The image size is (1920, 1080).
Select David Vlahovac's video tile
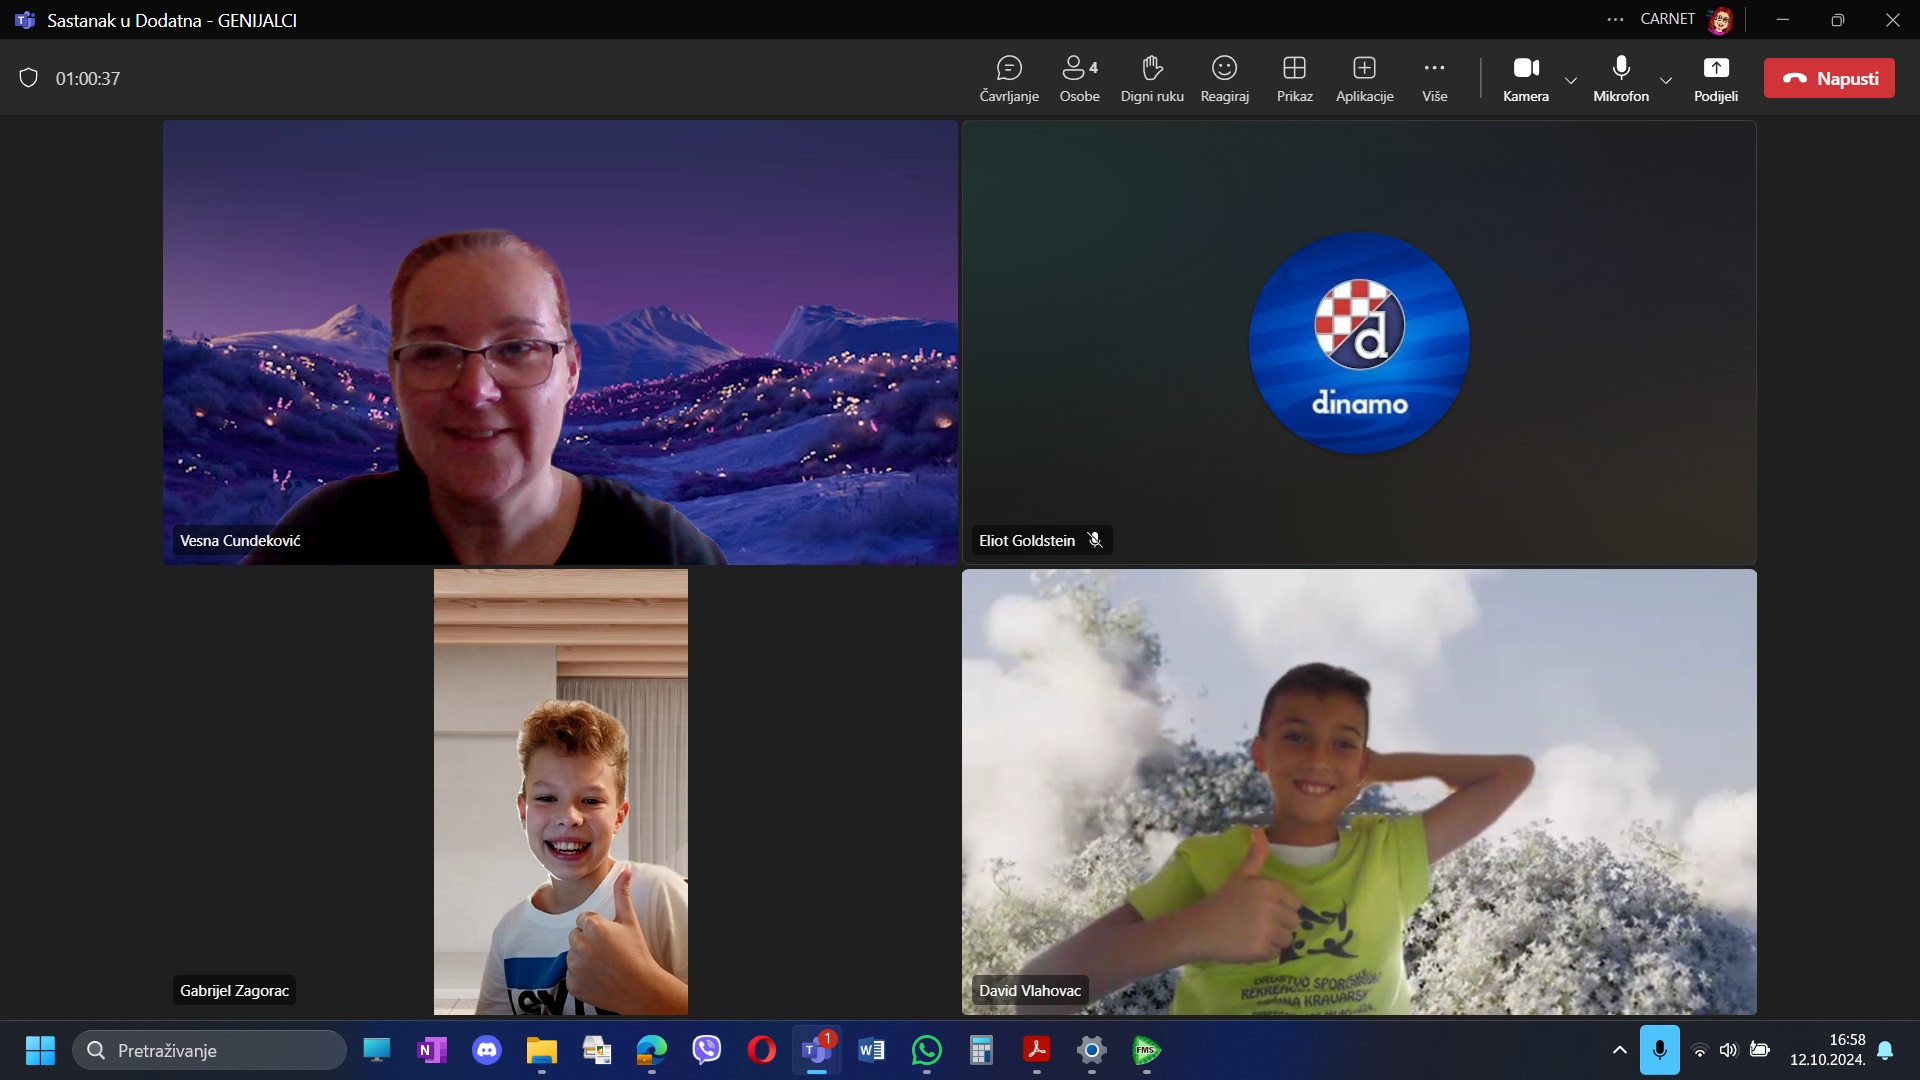coord(1359,792)
